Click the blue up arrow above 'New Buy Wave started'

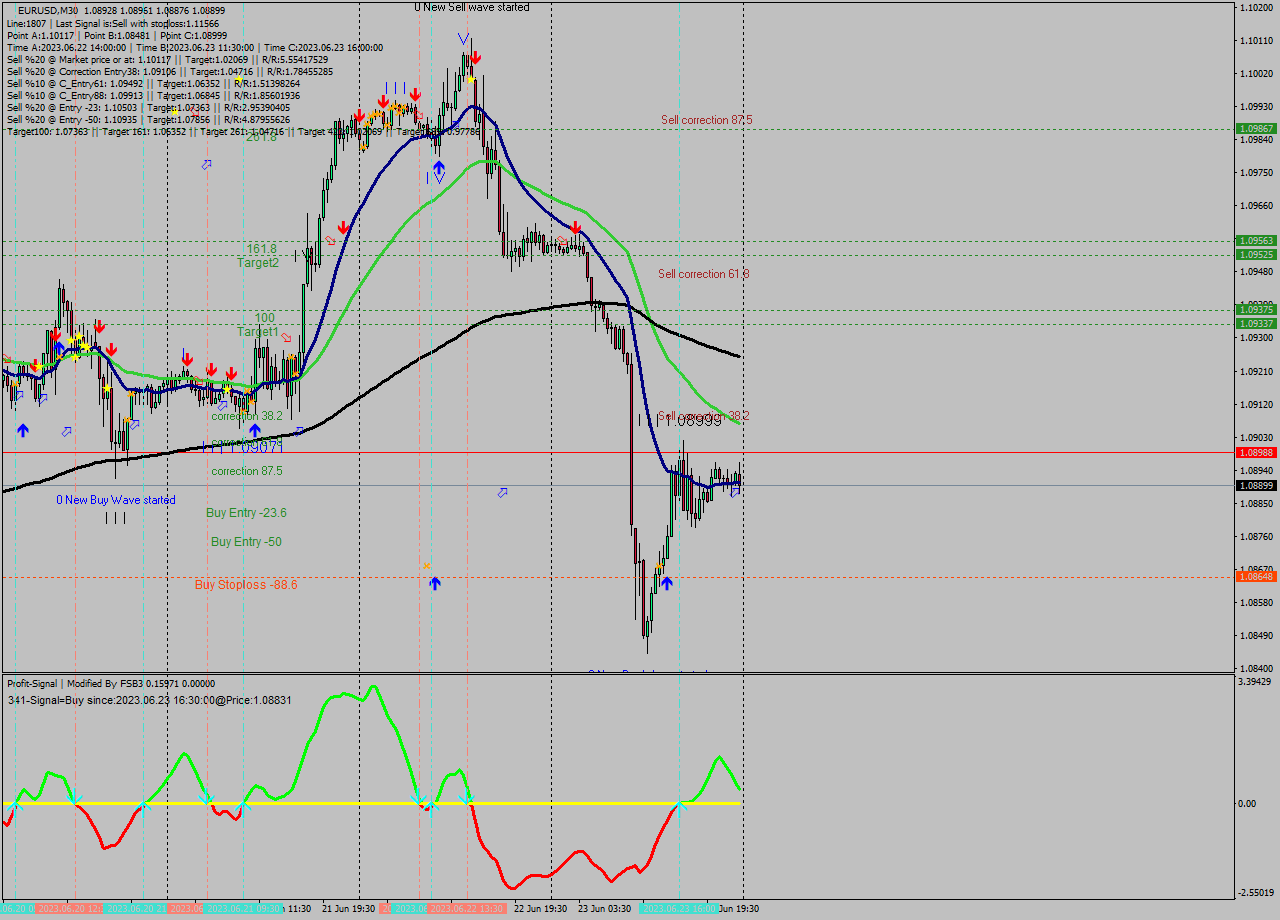pos(23,430)
